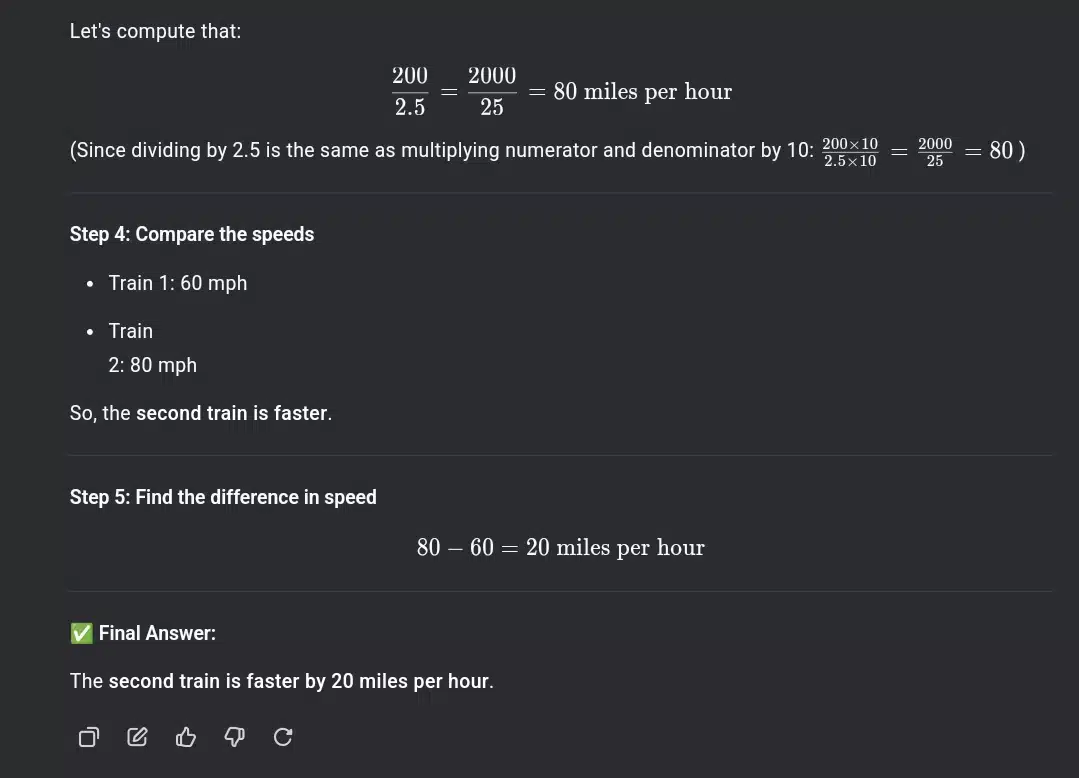Click the '80 − 60 = 20 miles per hour' equation
Viewport: 1079px width, 778px height.
560,548
